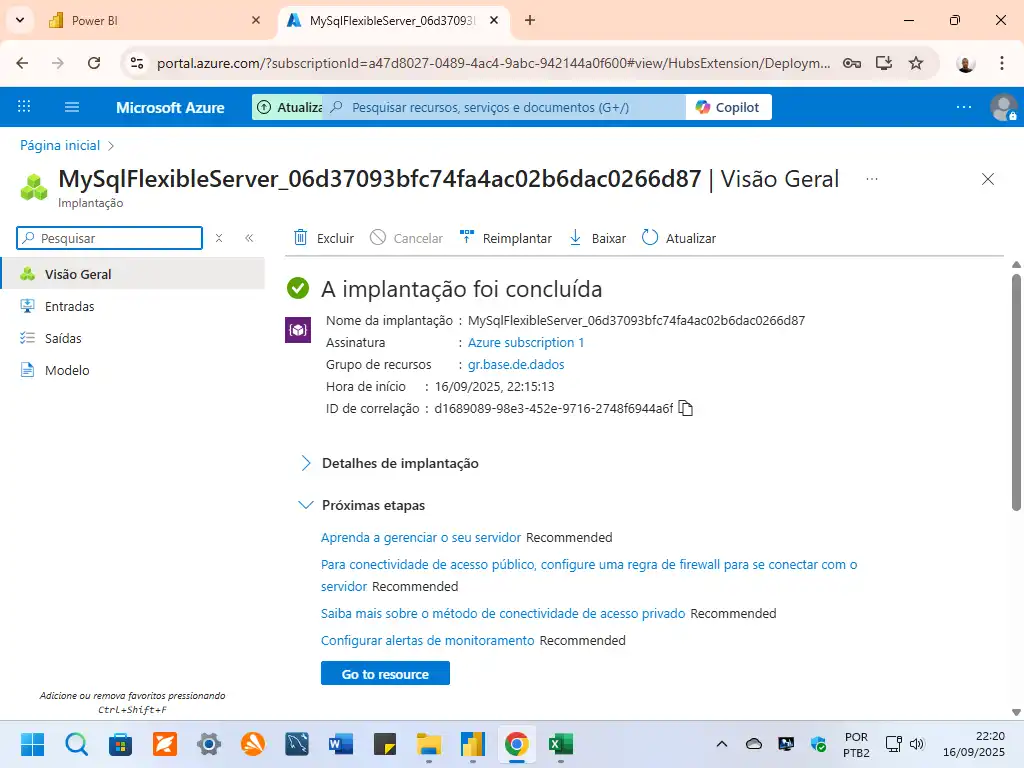Open the Azure subscription 1 link
1024x768 pixels.
526,342
